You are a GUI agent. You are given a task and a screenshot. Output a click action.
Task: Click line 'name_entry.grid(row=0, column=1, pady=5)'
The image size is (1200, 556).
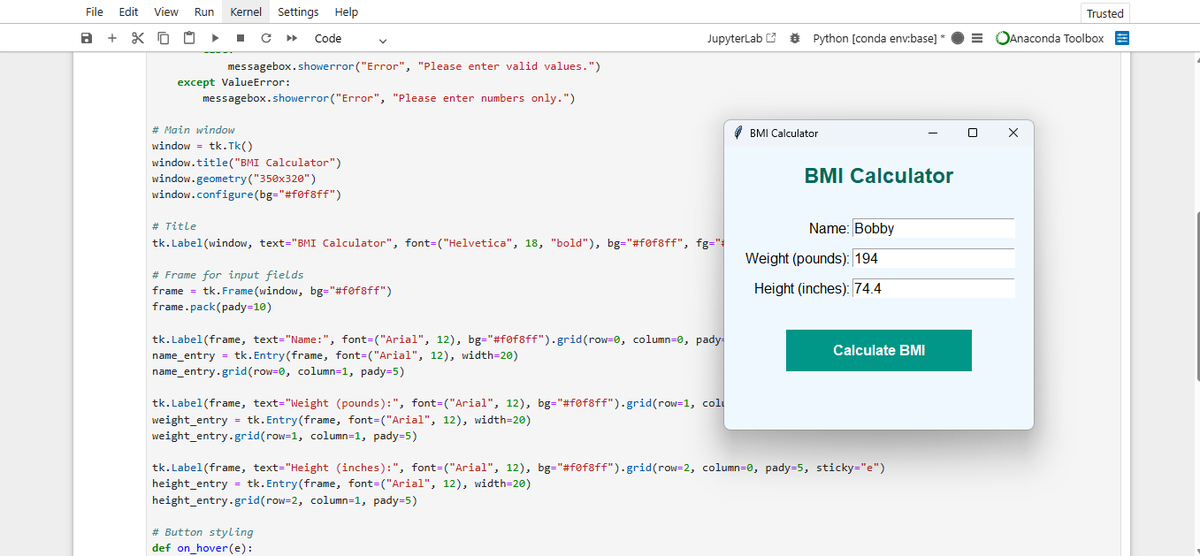pos(278,372)
